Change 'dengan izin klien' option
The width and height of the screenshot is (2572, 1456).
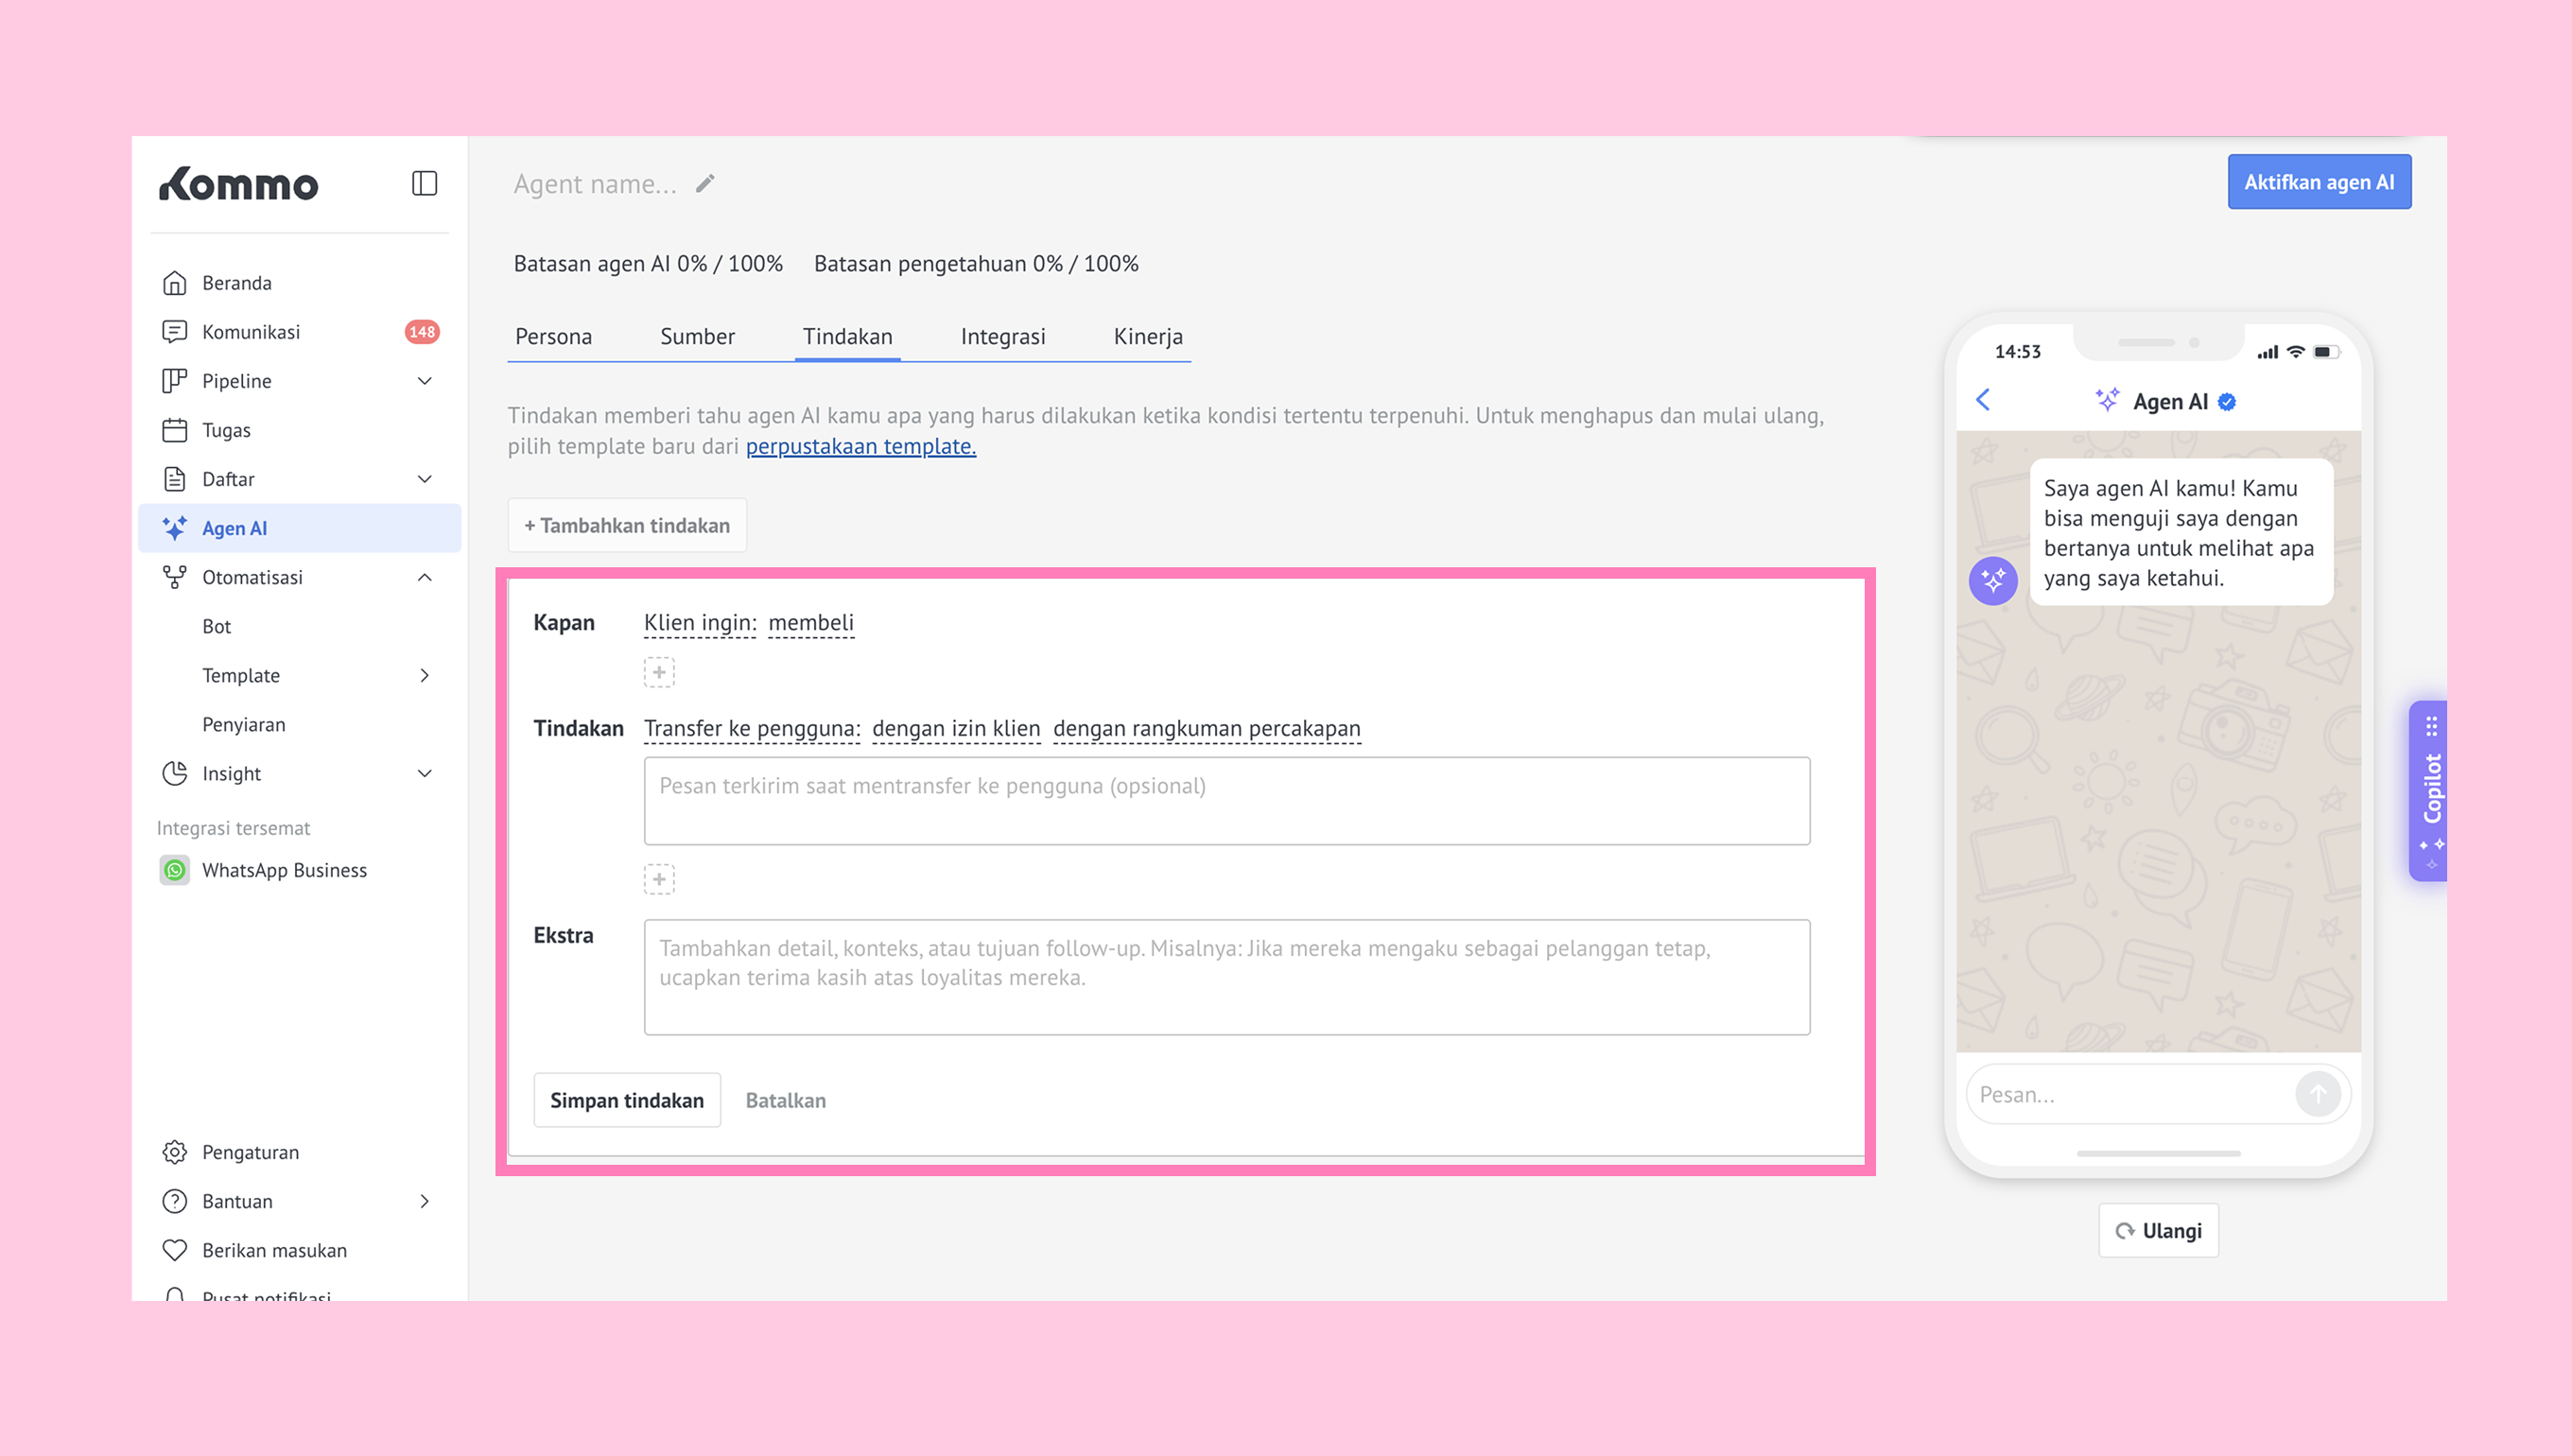[x=956, y=729]
